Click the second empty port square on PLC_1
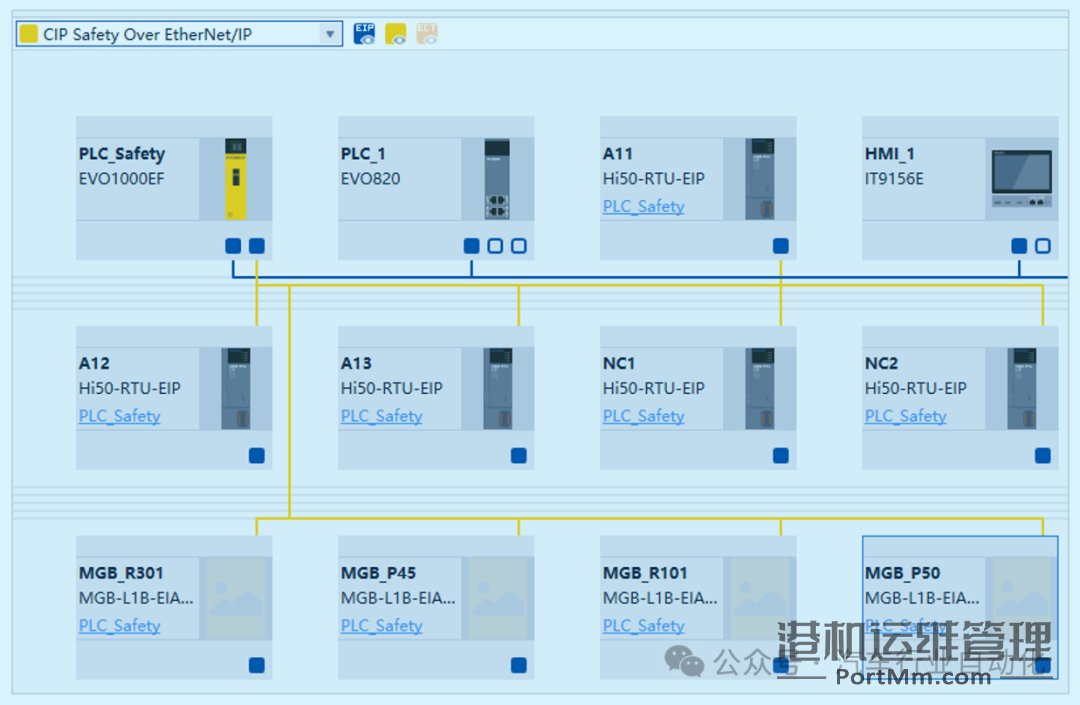The image size is (1080, 705). (517, 245)
